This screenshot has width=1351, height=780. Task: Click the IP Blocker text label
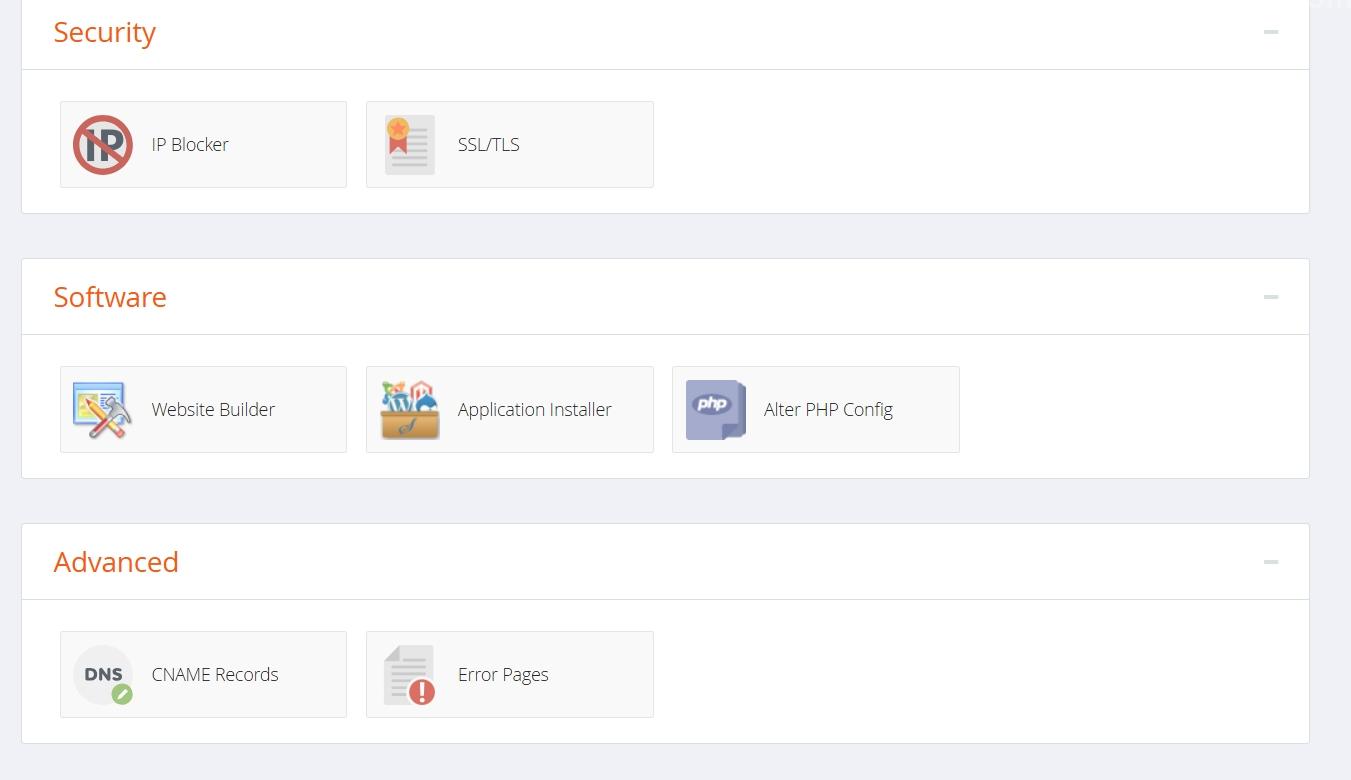(190, 144)
